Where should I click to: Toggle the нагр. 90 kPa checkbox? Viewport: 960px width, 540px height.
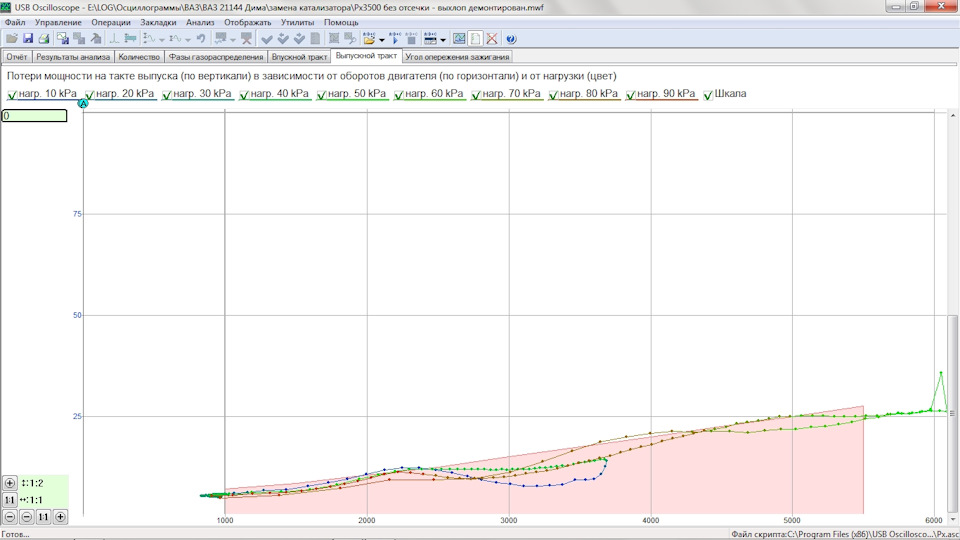(x=632, y=95)
